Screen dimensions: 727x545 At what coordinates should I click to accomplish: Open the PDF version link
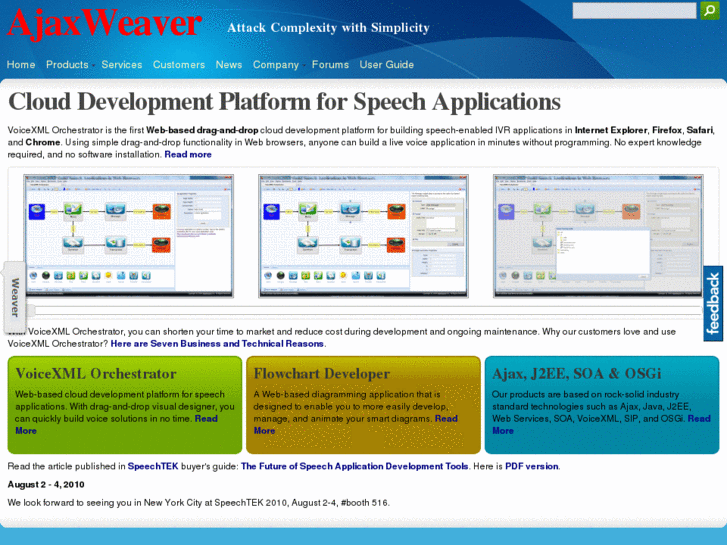531,466
